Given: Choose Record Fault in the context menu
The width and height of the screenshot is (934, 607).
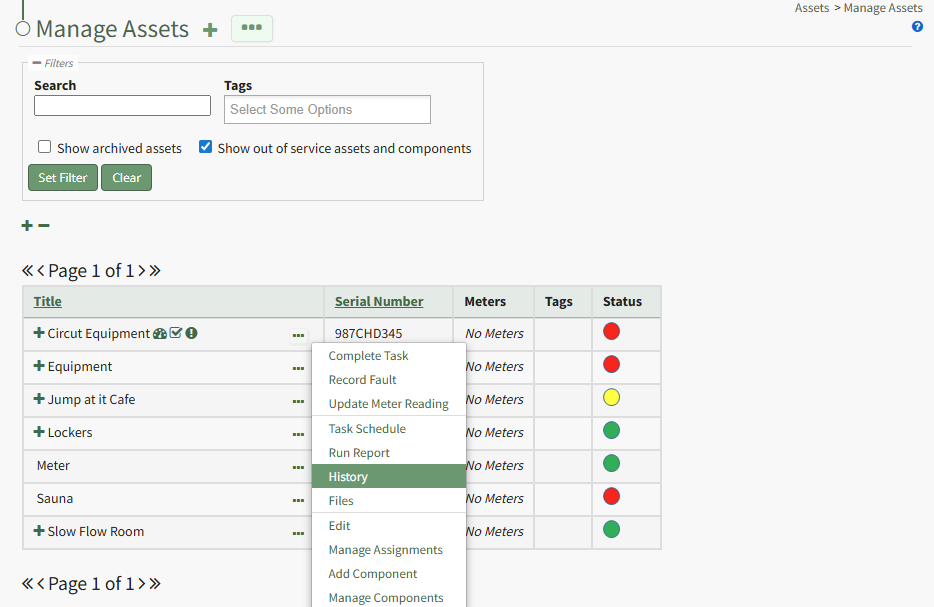Looking at the screenshot, I should click(x=362, y=380).
